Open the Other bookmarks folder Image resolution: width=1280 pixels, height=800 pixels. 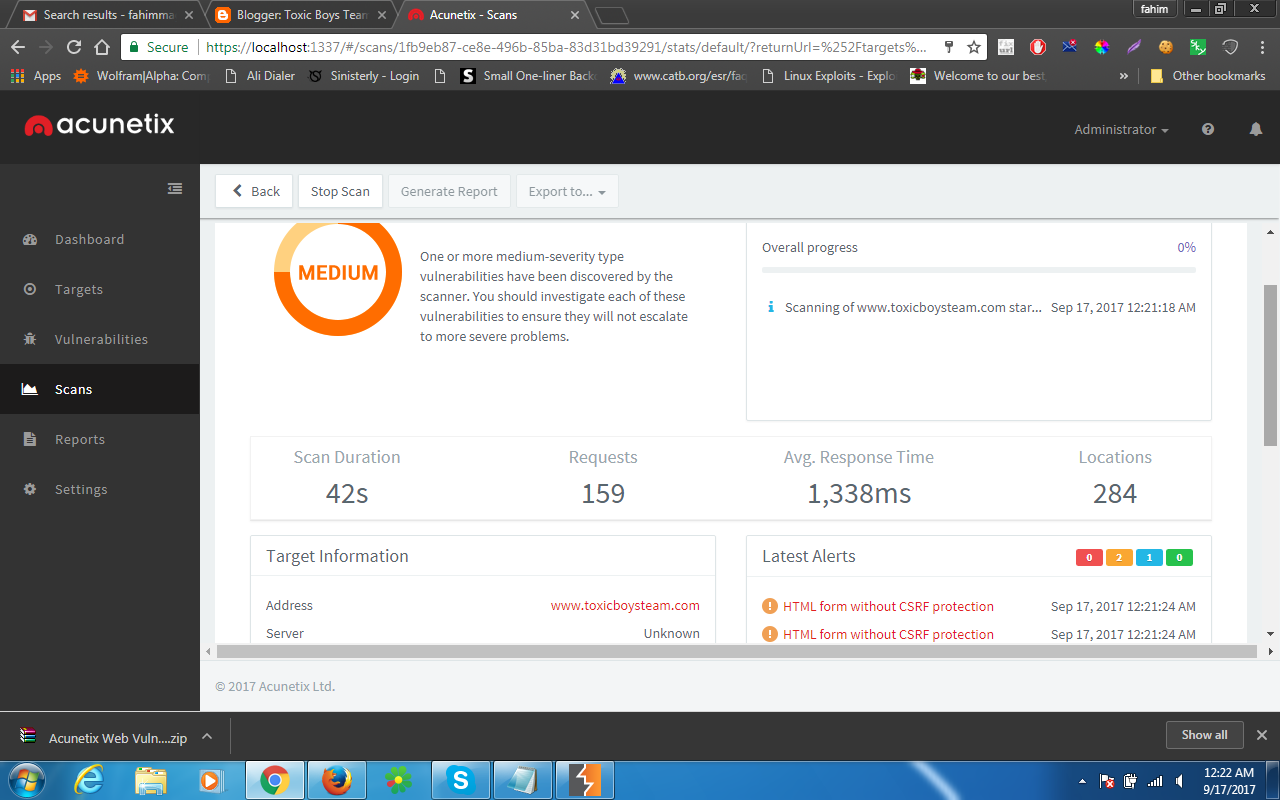[1208, 76]
